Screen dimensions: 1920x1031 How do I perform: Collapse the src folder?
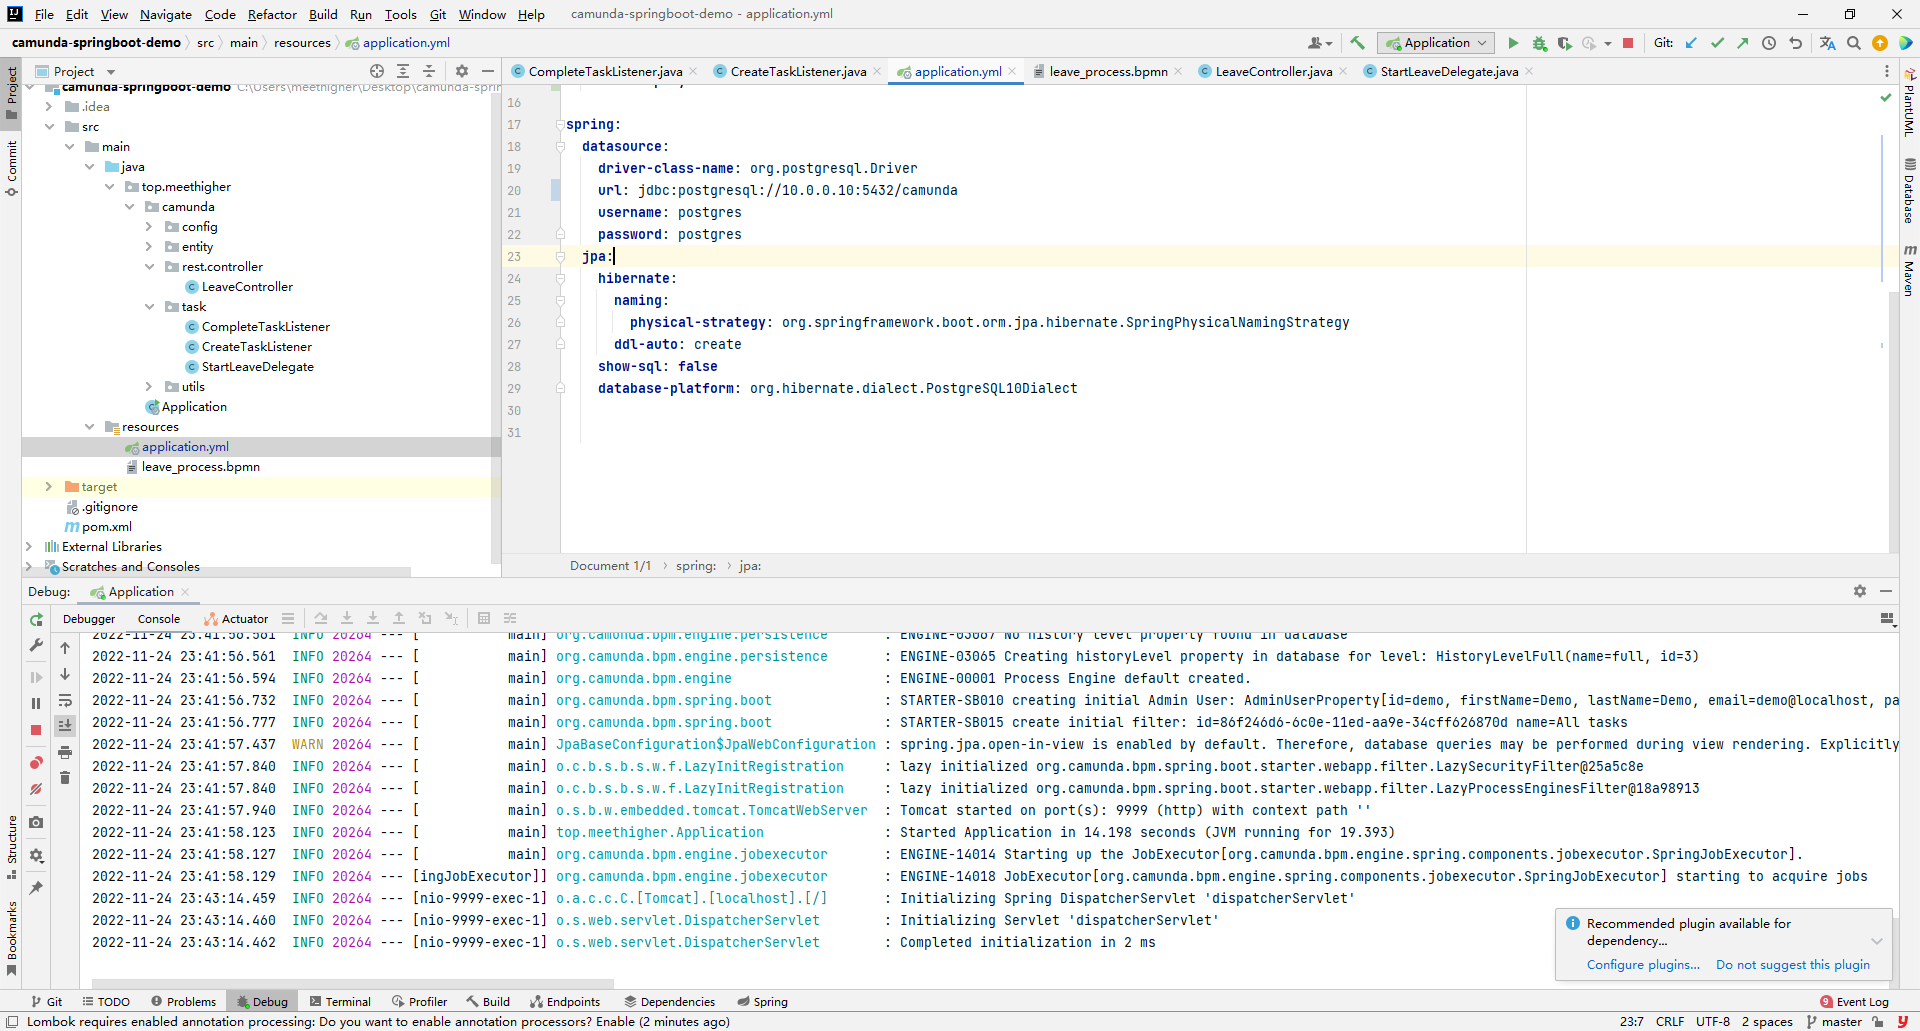pos(49,127)
